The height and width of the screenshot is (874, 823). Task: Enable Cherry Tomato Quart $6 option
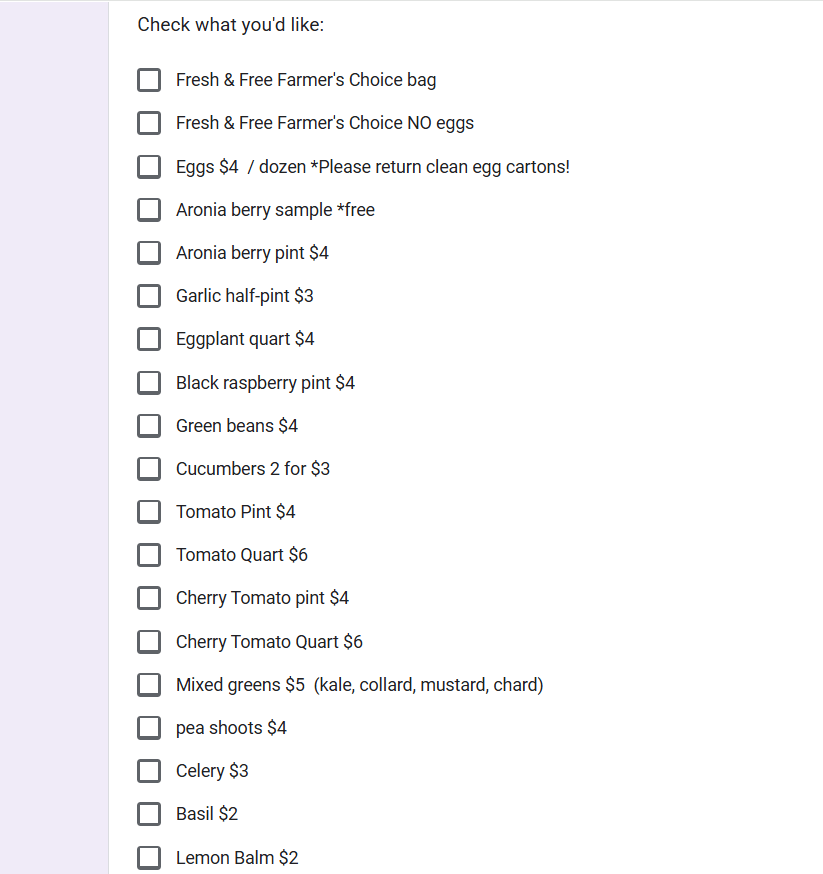pyautogui.click(x=149, y=641)
